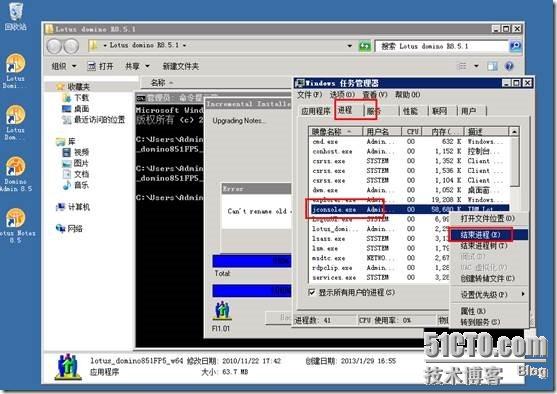Open the Domino Admin 8.5 desktop shortcut
The image size is (557, 394).
(x=16, y=173)
